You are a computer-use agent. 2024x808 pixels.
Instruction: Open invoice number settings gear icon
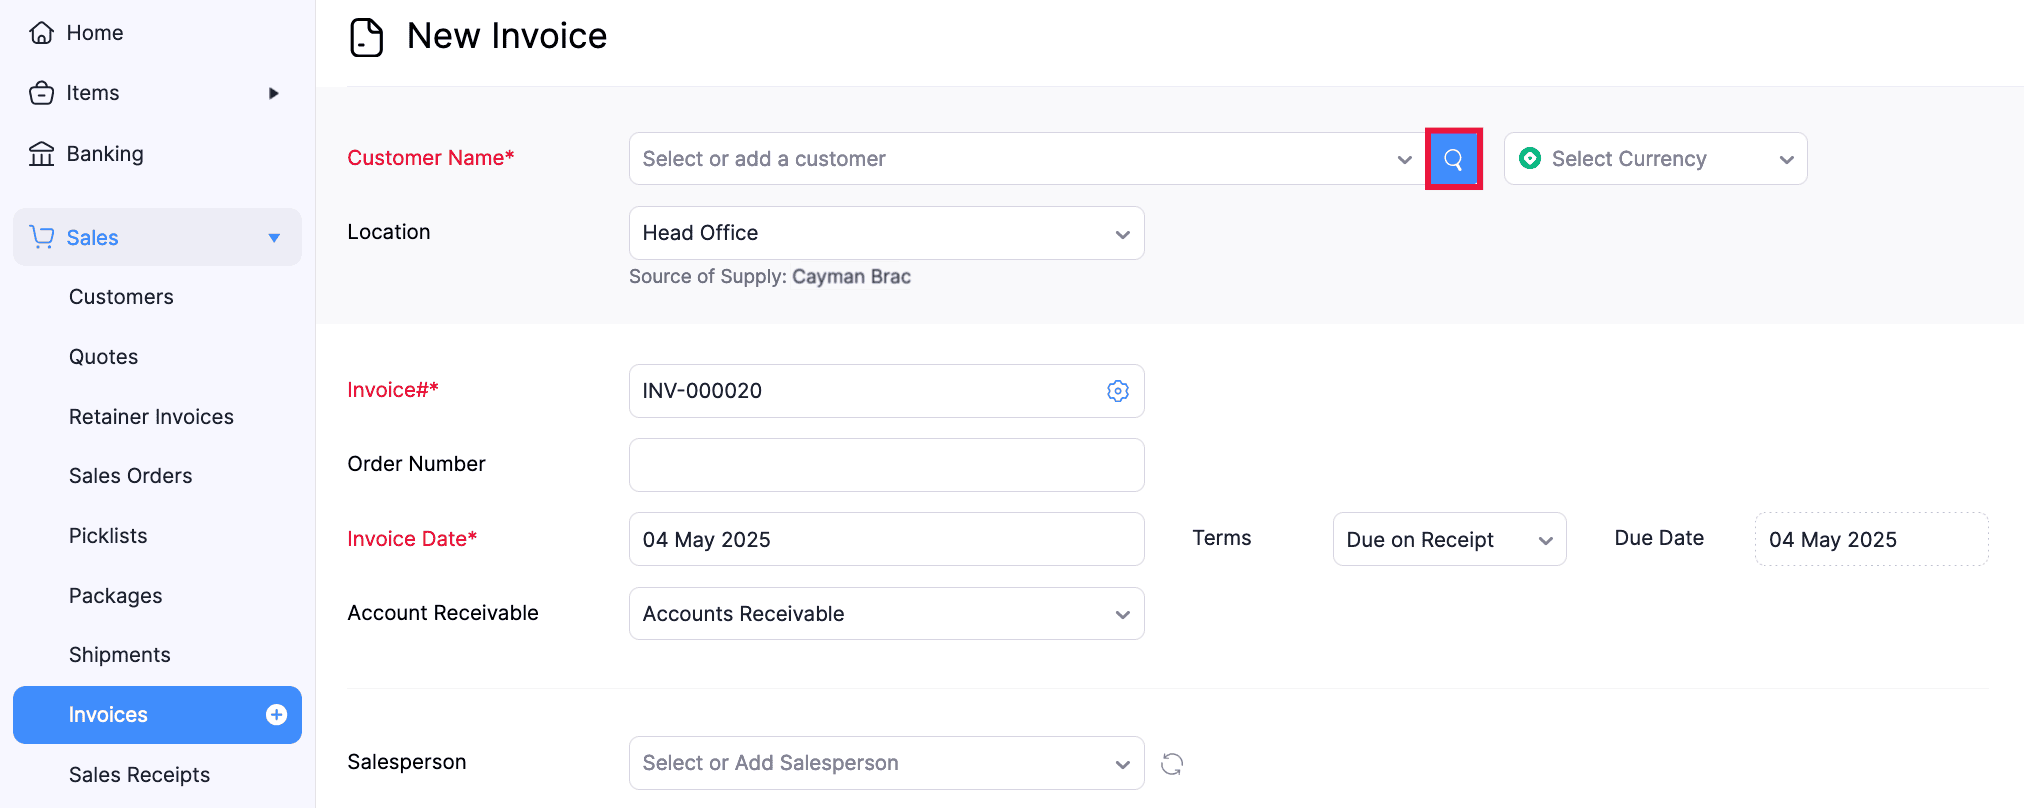click(1118, 391)
